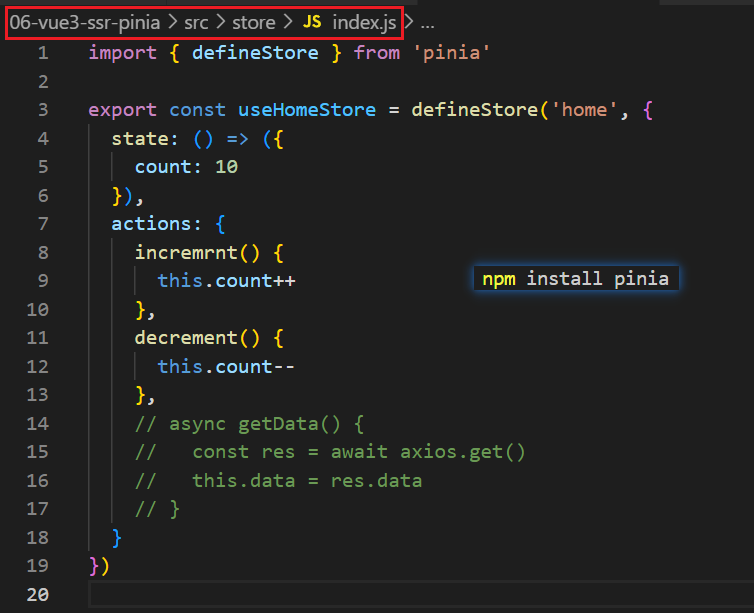Click the index.js breadcrumb file name

364,23
